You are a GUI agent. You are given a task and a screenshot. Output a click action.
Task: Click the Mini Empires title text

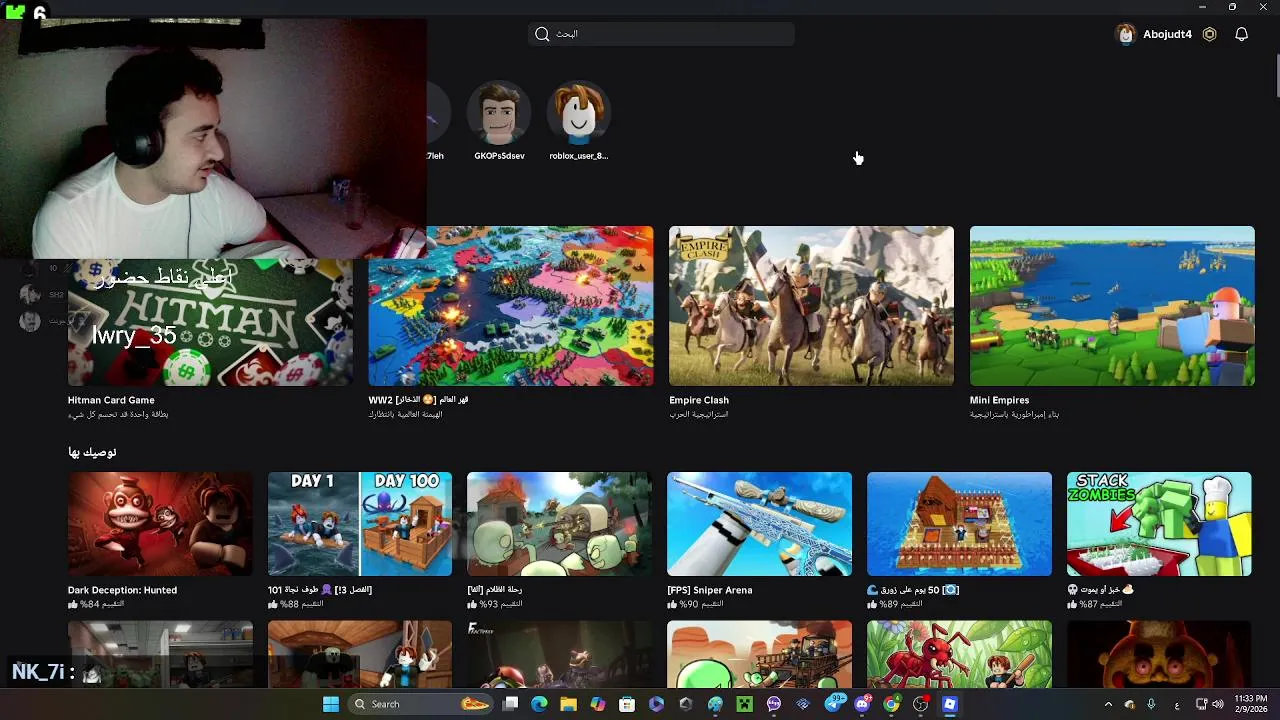click(999, 400)
